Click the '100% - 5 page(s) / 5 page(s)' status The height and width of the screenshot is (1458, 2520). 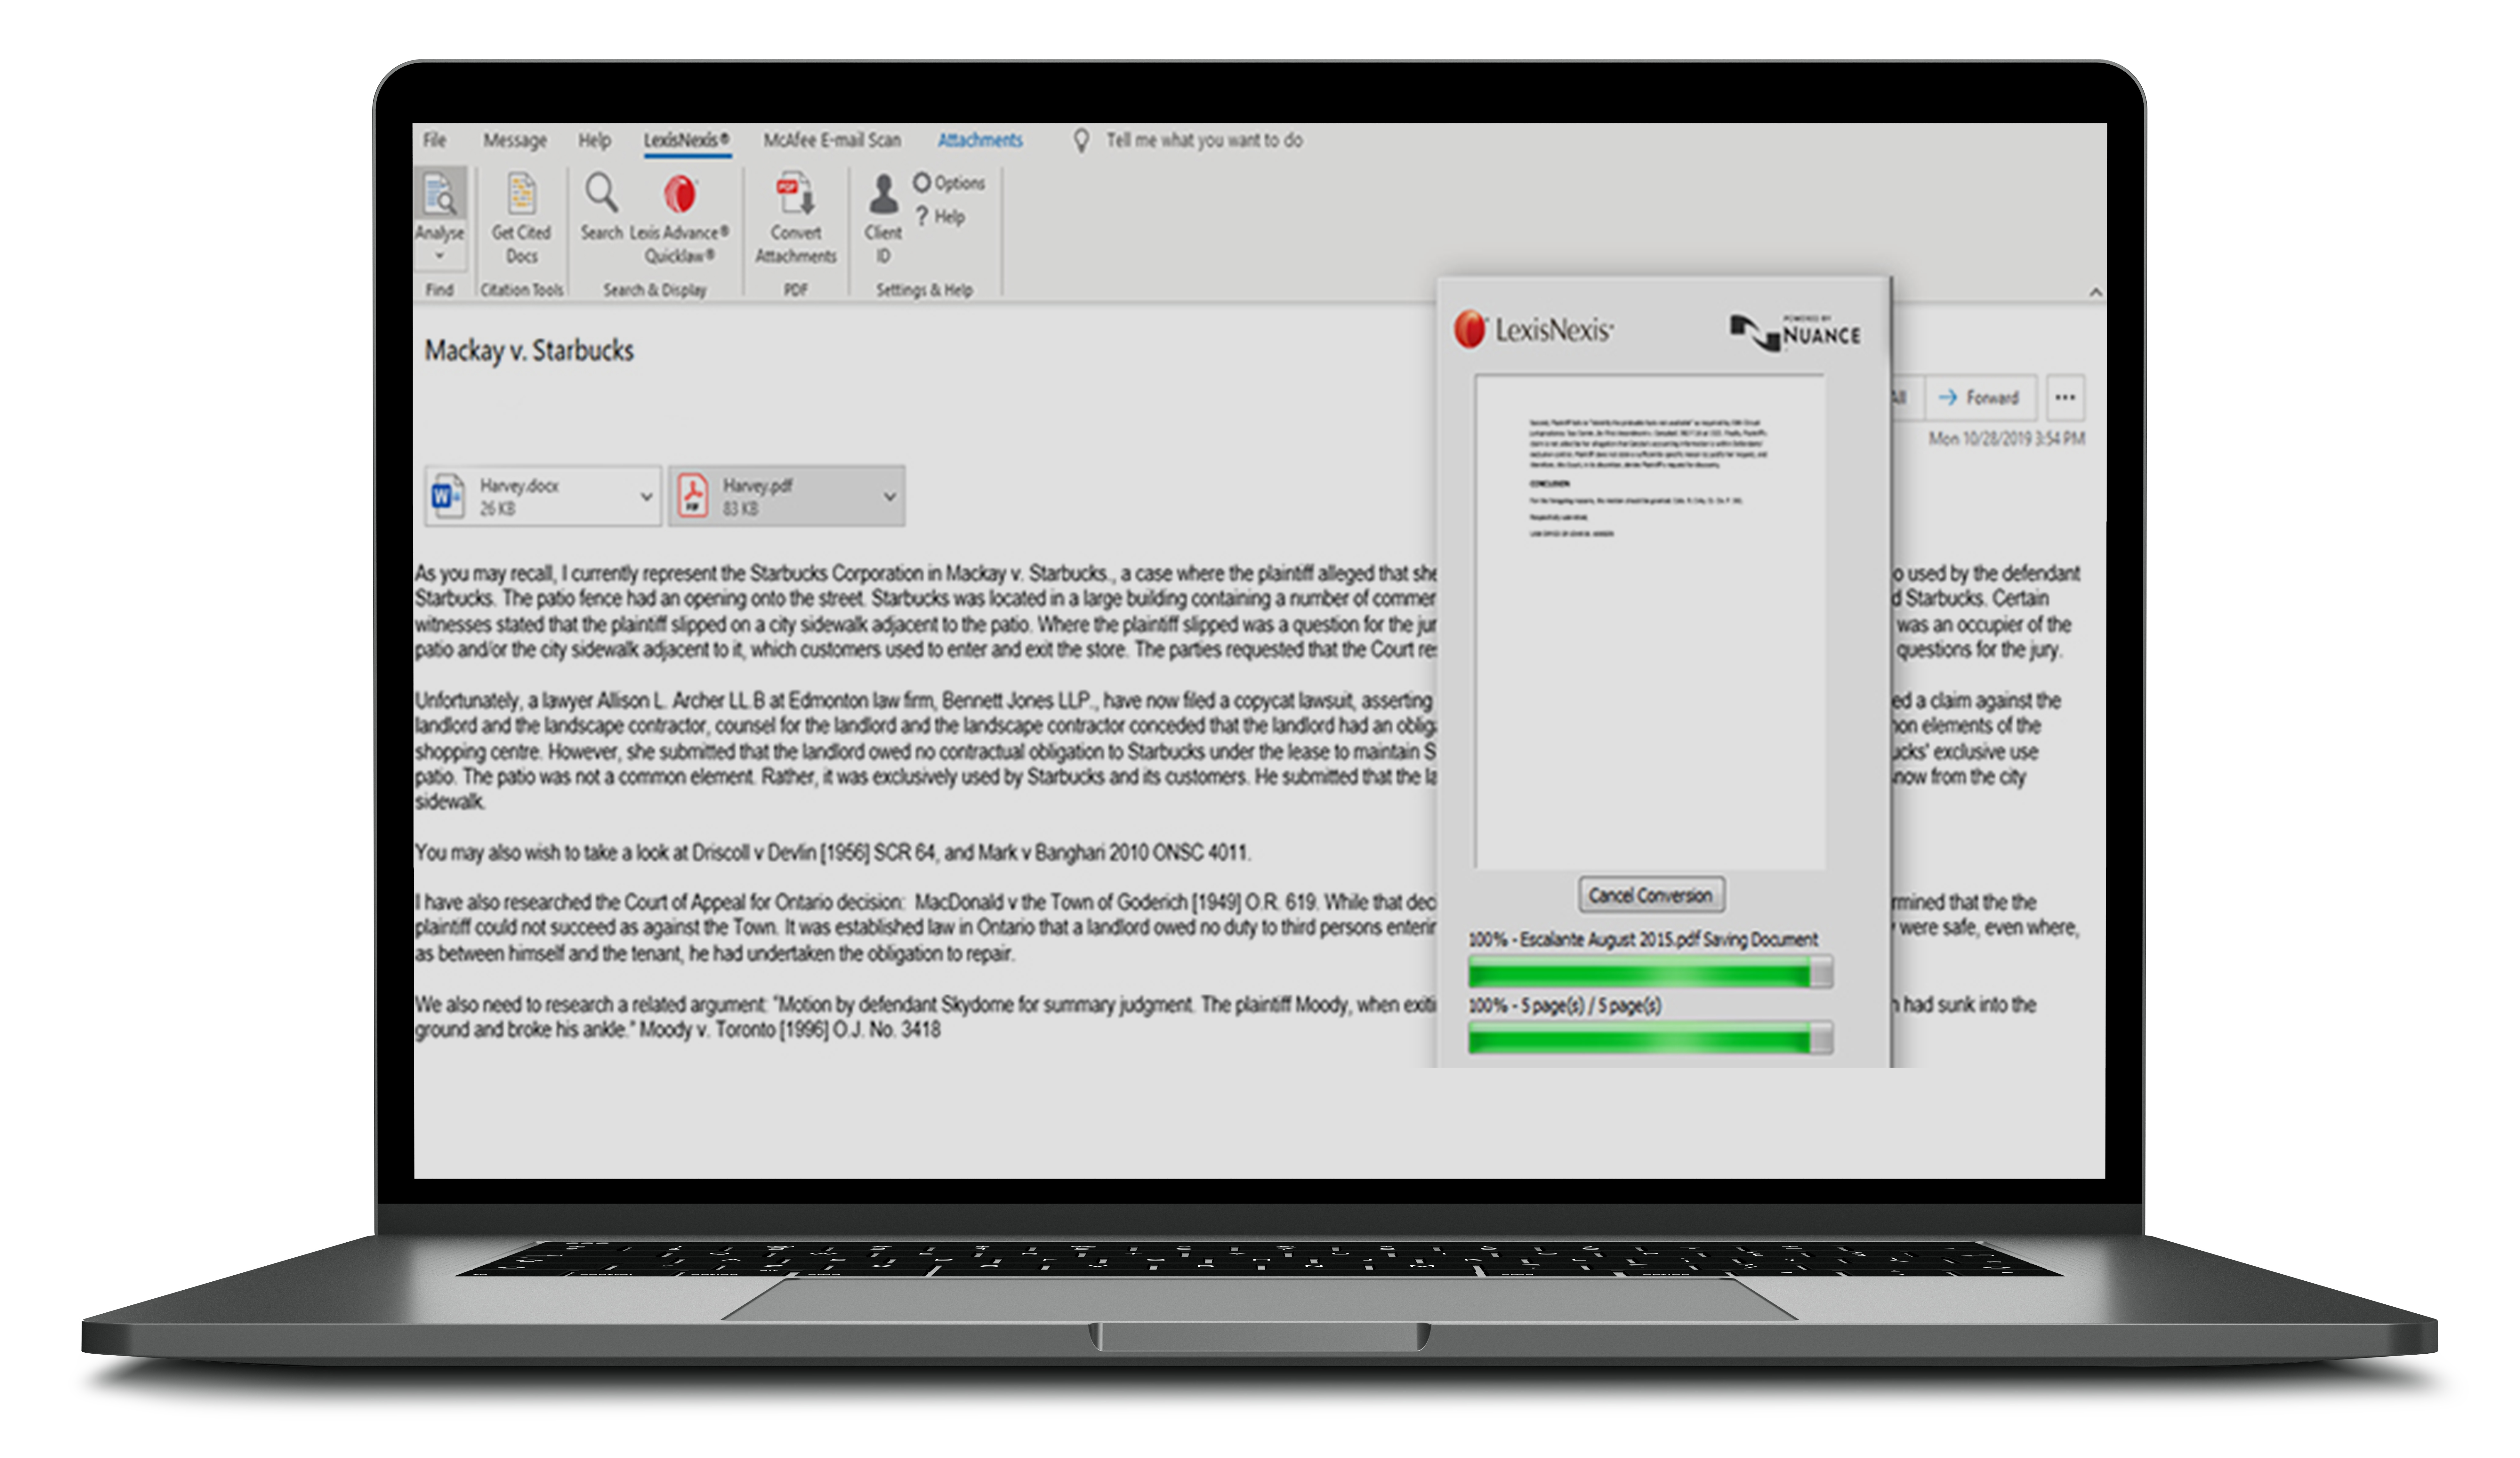[x=1565, y=1006]
